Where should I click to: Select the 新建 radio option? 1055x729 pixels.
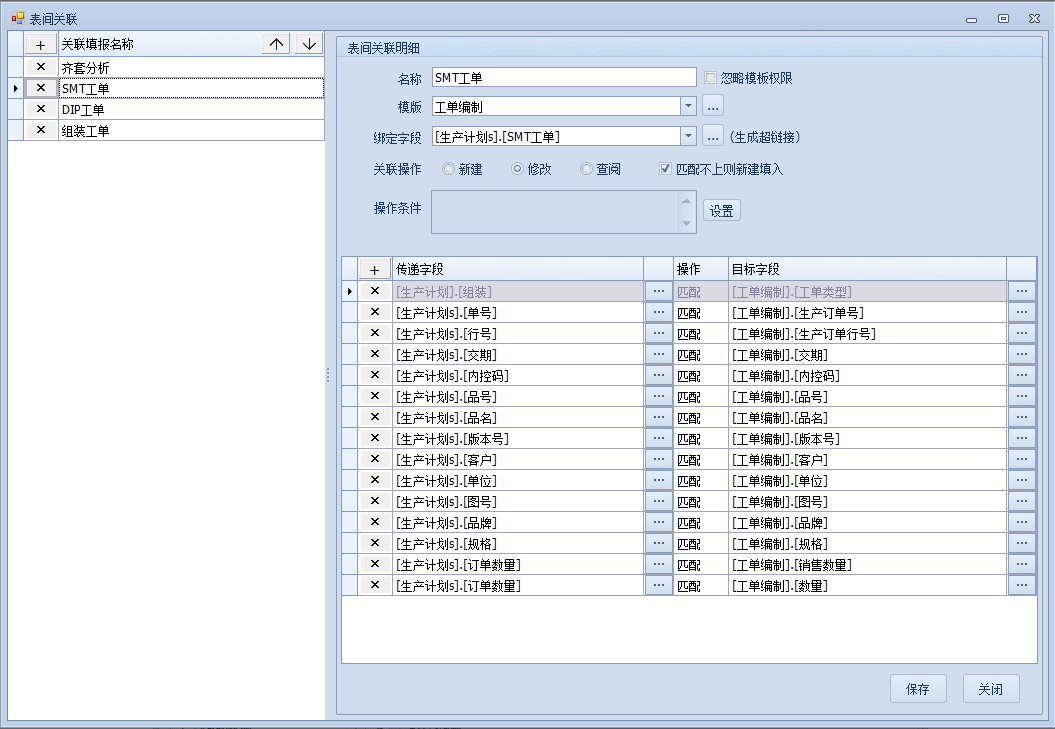coord(448,169)
